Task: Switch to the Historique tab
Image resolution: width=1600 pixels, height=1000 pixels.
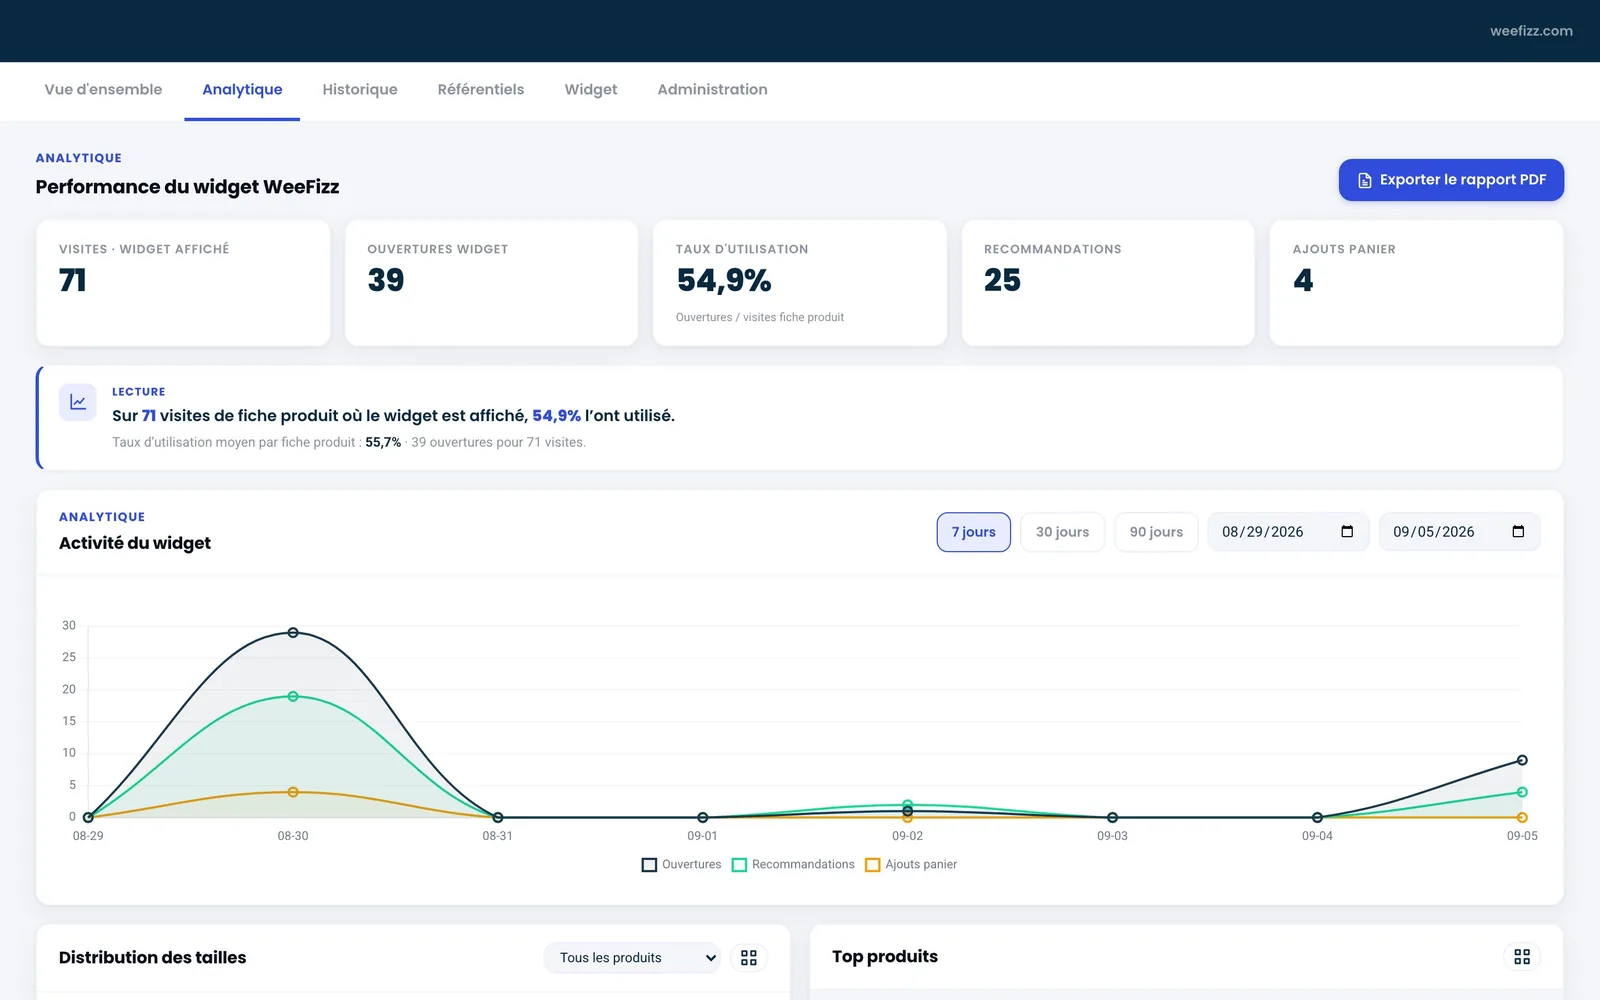Action: [x=360, y=90]
